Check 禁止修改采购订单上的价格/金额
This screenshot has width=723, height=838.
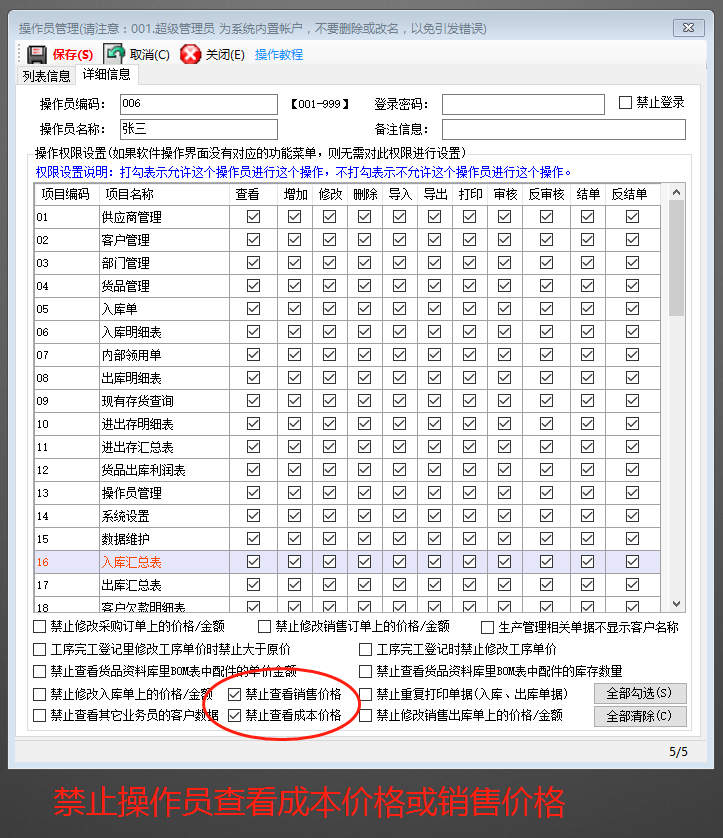(40, 626)
